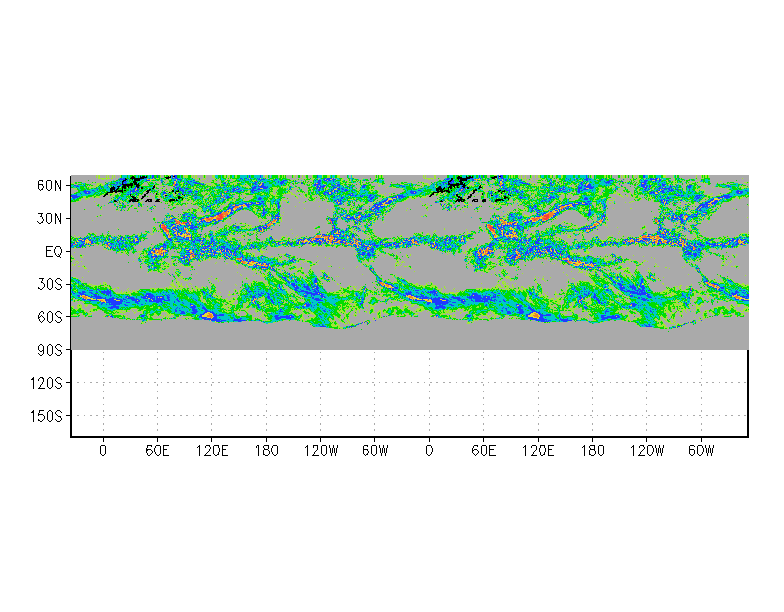Select the rightmost 60E longitude label
This screenshot has height=612, width=784.
tap(483, 452)
